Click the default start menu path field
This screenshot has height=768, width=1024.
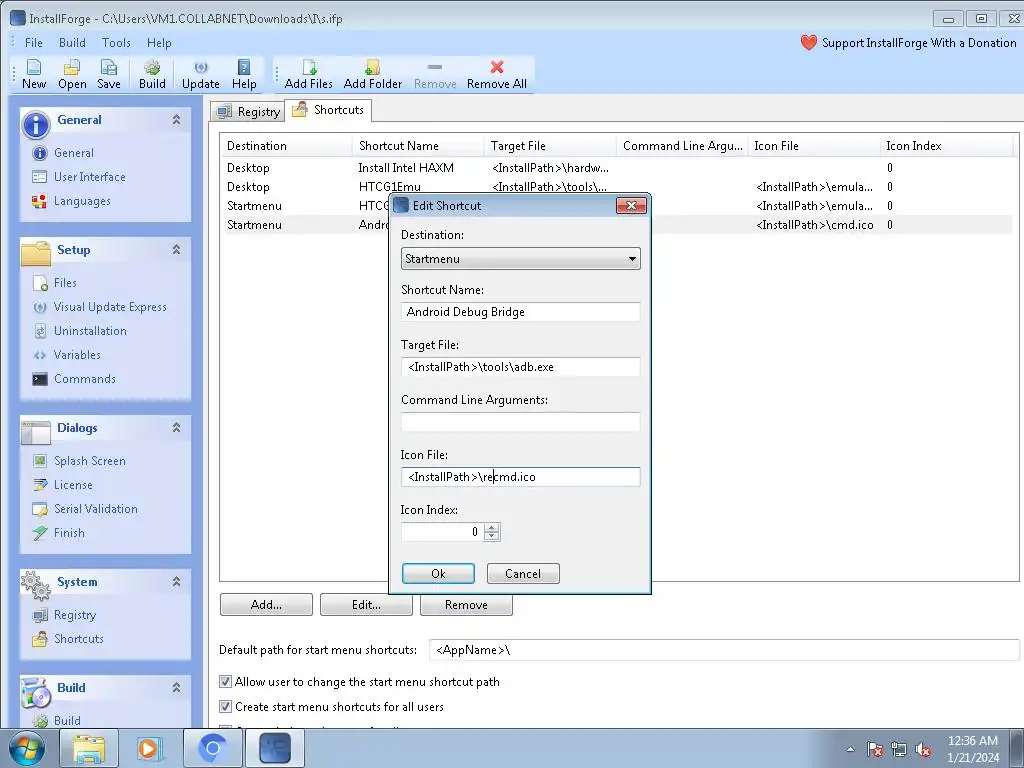[724, 650]
